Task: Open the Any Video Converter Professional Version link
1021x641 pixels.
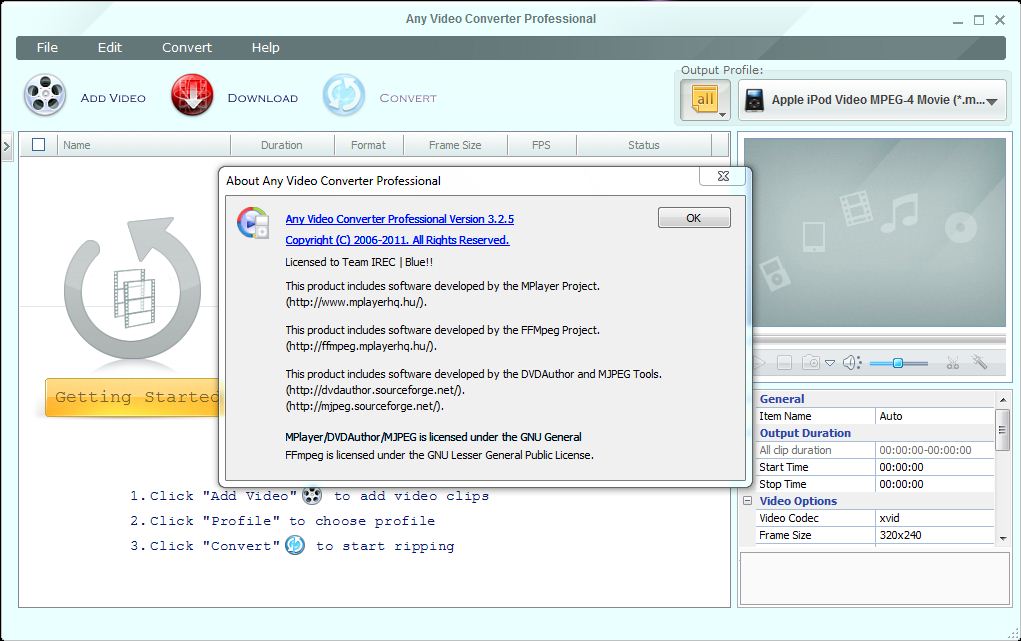Action: [x=400, y=219]
